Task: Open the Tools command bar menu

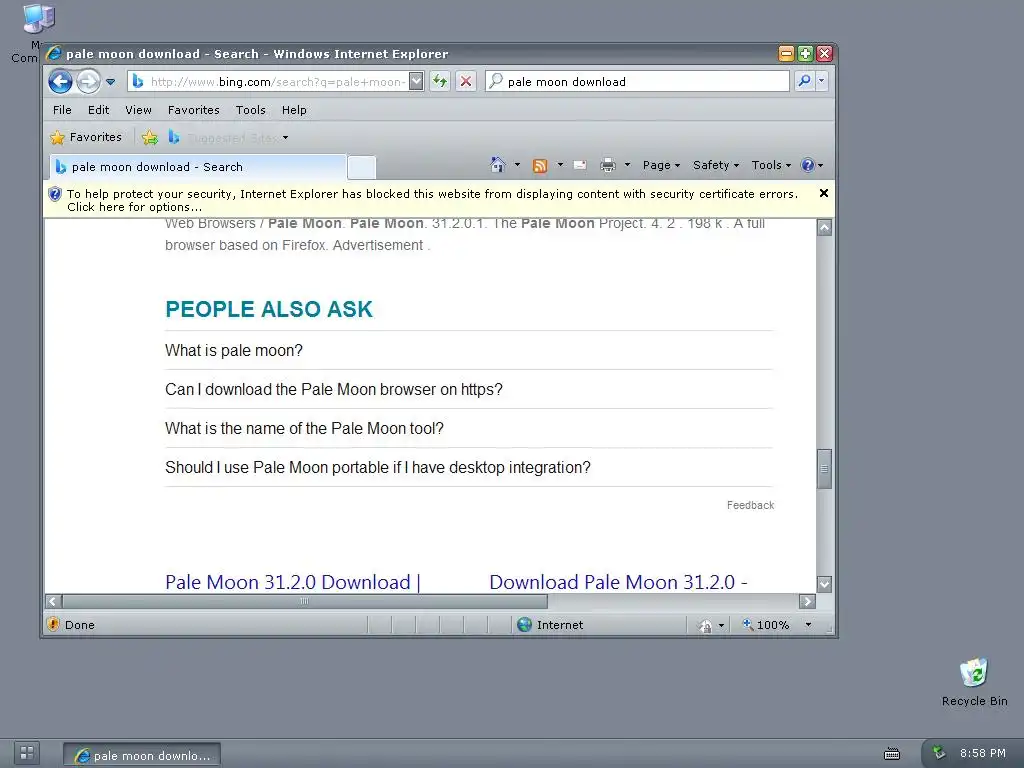Action: pyautogui.click(x=771, y=165)
